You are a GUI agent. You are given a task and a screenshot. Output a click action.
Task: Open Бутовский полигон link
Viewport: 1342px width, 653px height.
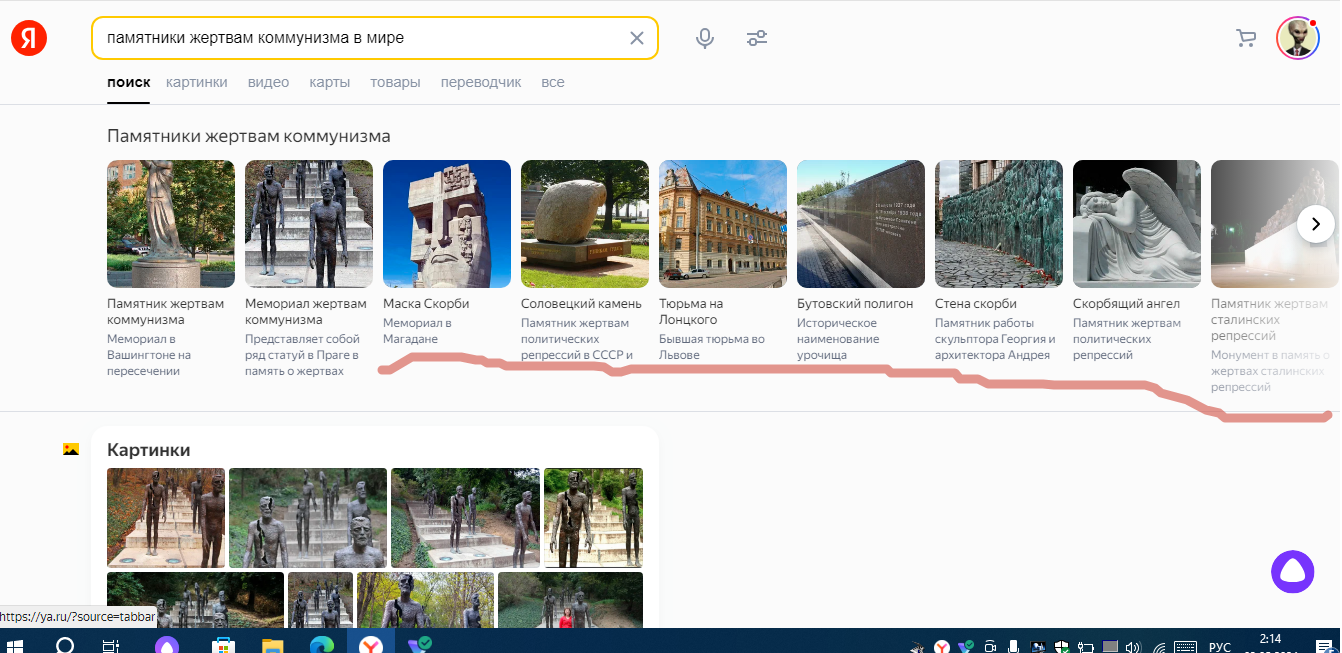coord(855,303)
